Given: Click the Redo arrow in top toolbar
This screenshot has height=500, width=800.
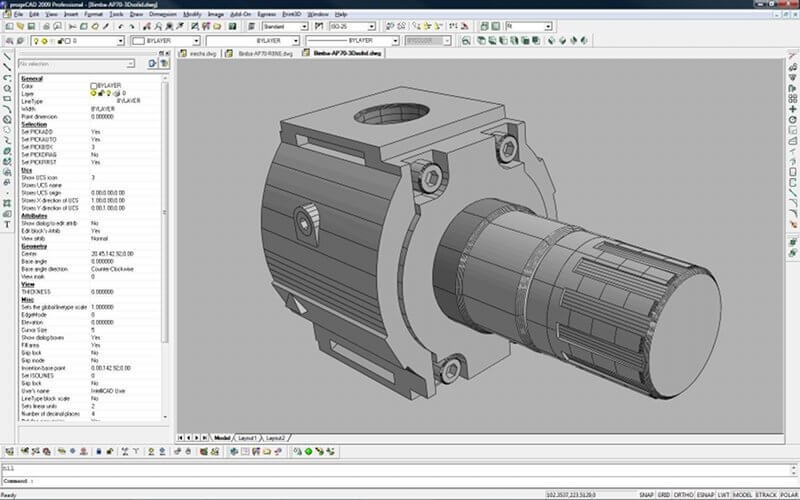Looking at the screenshot, I should coord(132,27).
